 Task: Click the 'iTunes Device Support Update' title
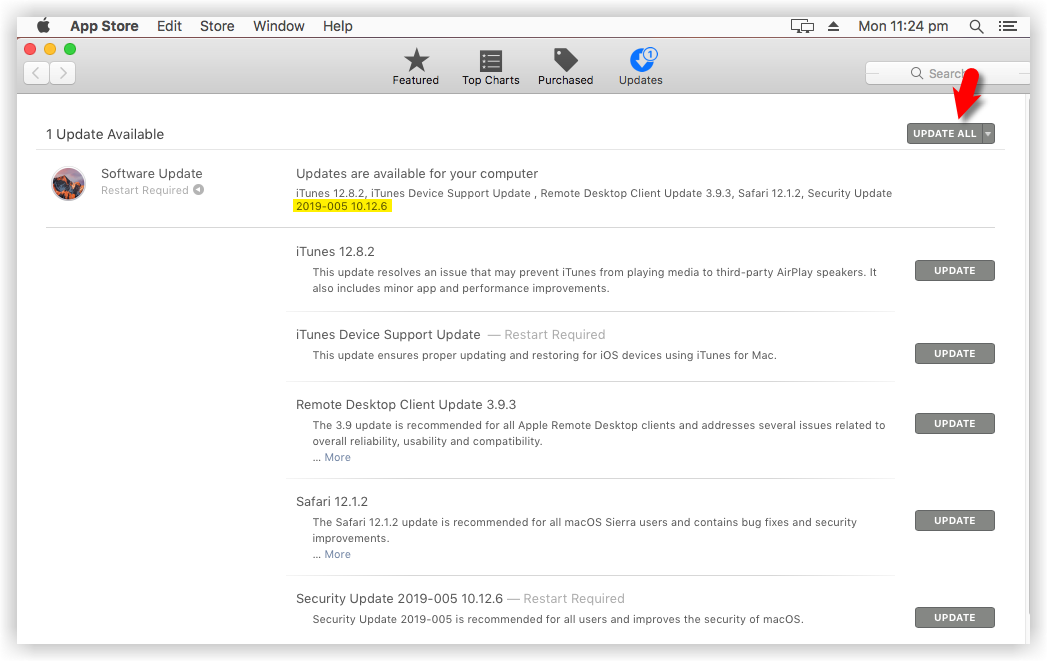point(388,335)
